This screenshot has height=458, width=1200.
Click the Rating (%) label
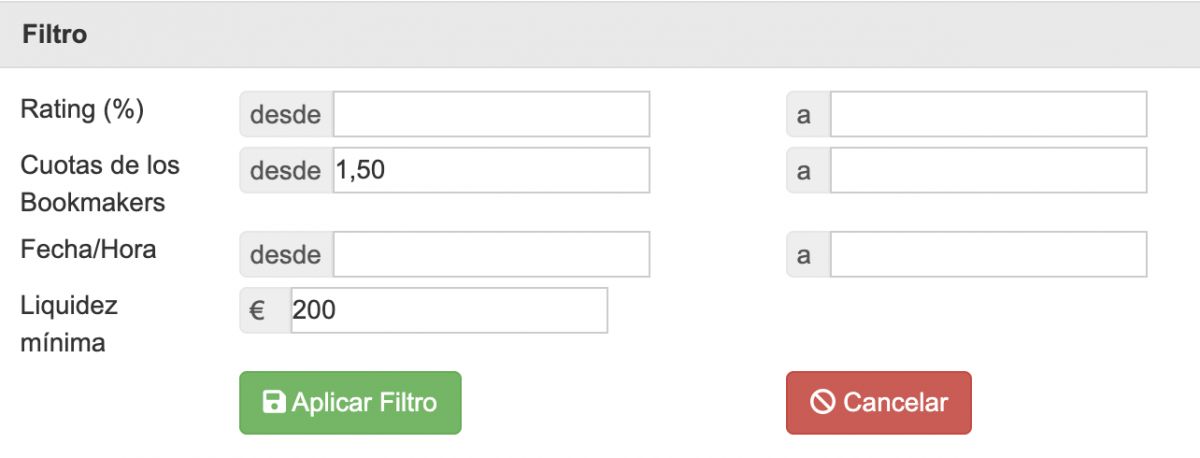coord(82,110)
